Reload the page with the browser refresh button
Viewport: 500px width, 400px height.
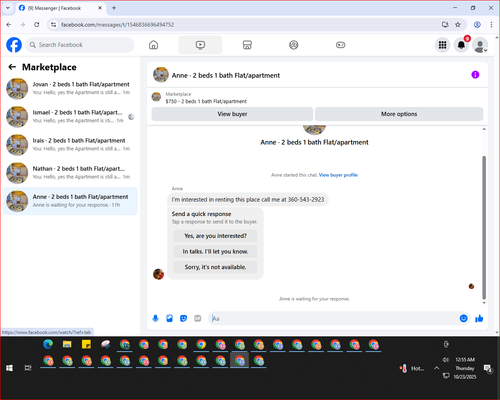[x=37, y=24]
